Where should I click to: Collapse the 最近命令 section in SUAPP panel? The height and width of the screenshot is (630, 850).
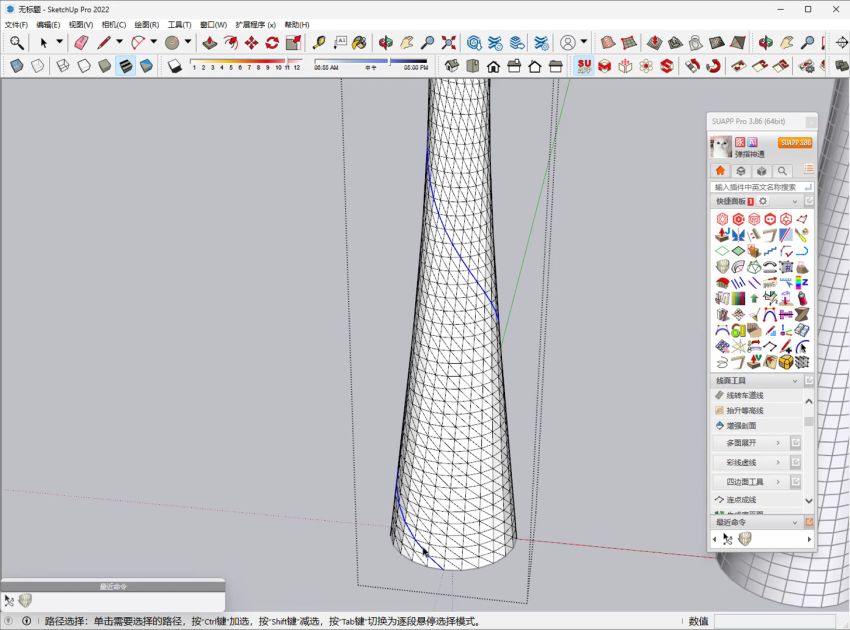[795, 523]
